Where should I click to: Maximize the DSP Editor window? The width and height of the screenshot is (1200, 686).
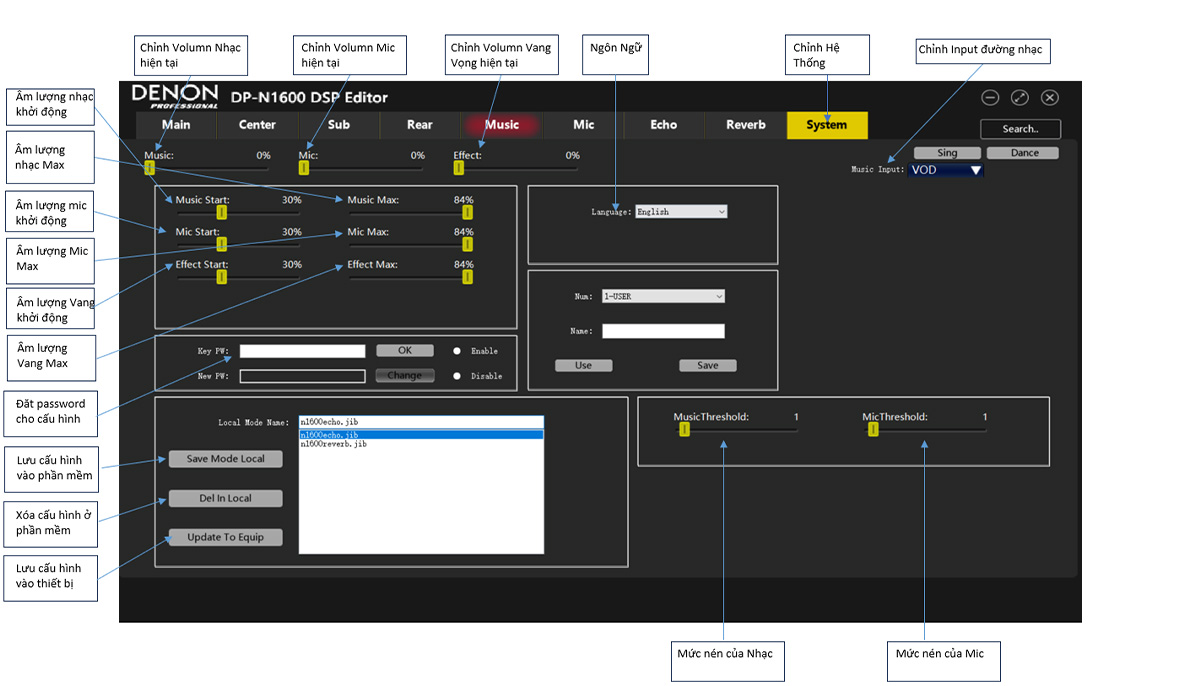(1019, 97)
